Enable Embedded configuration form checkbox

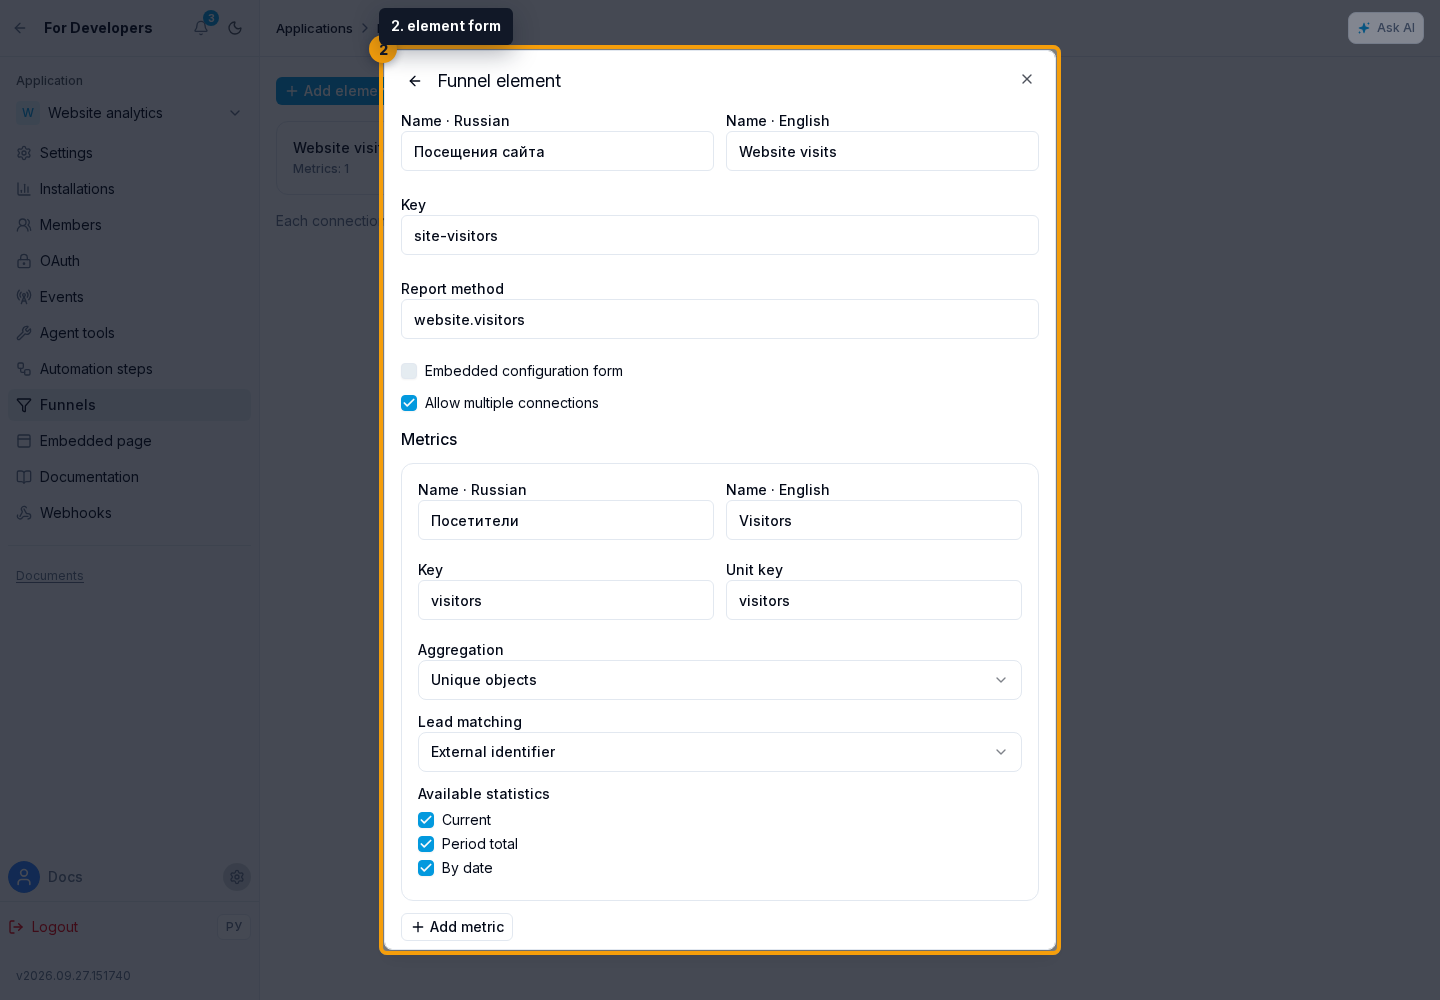click(409, 371)
